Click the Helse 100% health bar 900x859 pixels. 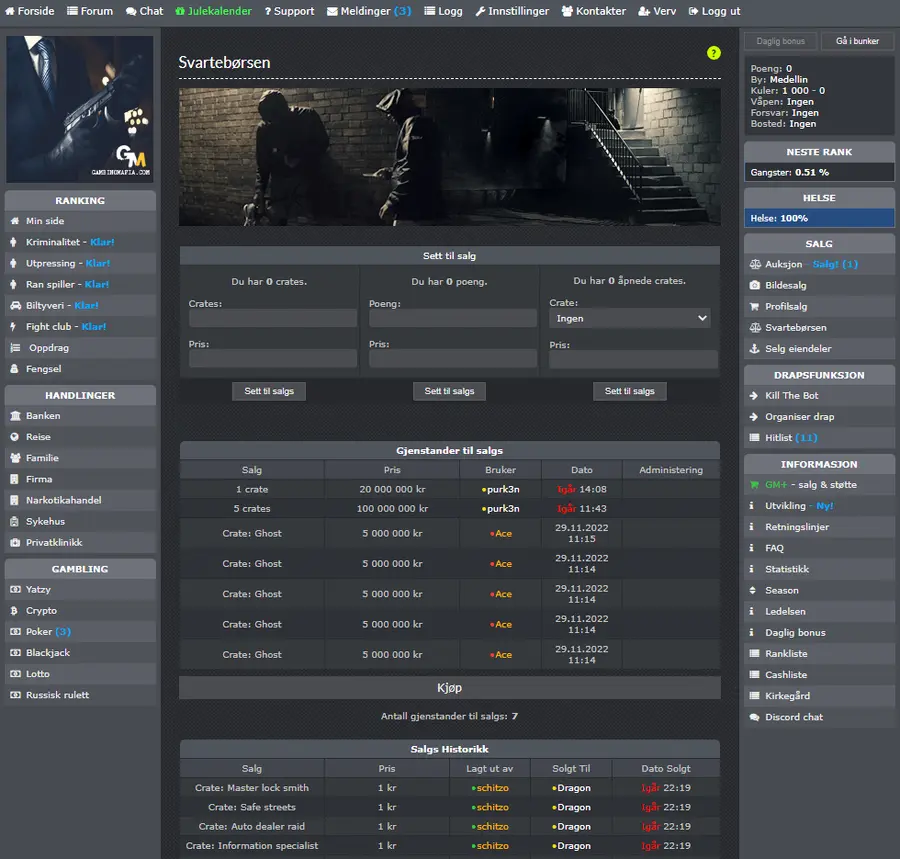point(818,218)
